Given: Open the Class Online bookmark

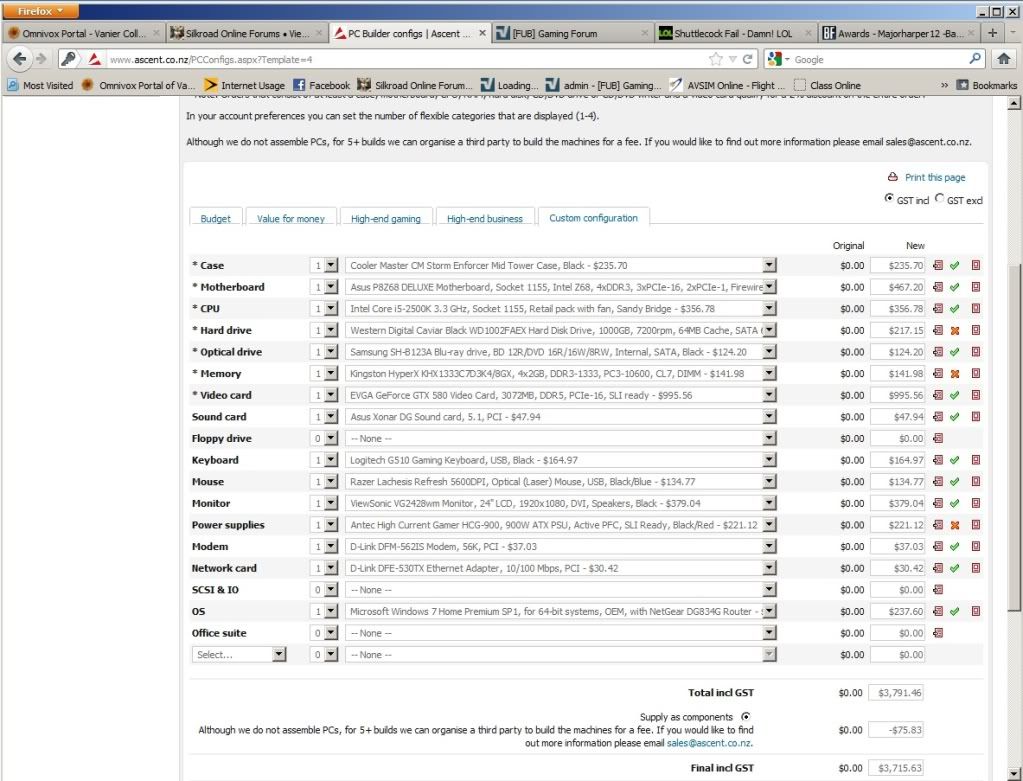Looking at the screenshot, I should 827,85.
